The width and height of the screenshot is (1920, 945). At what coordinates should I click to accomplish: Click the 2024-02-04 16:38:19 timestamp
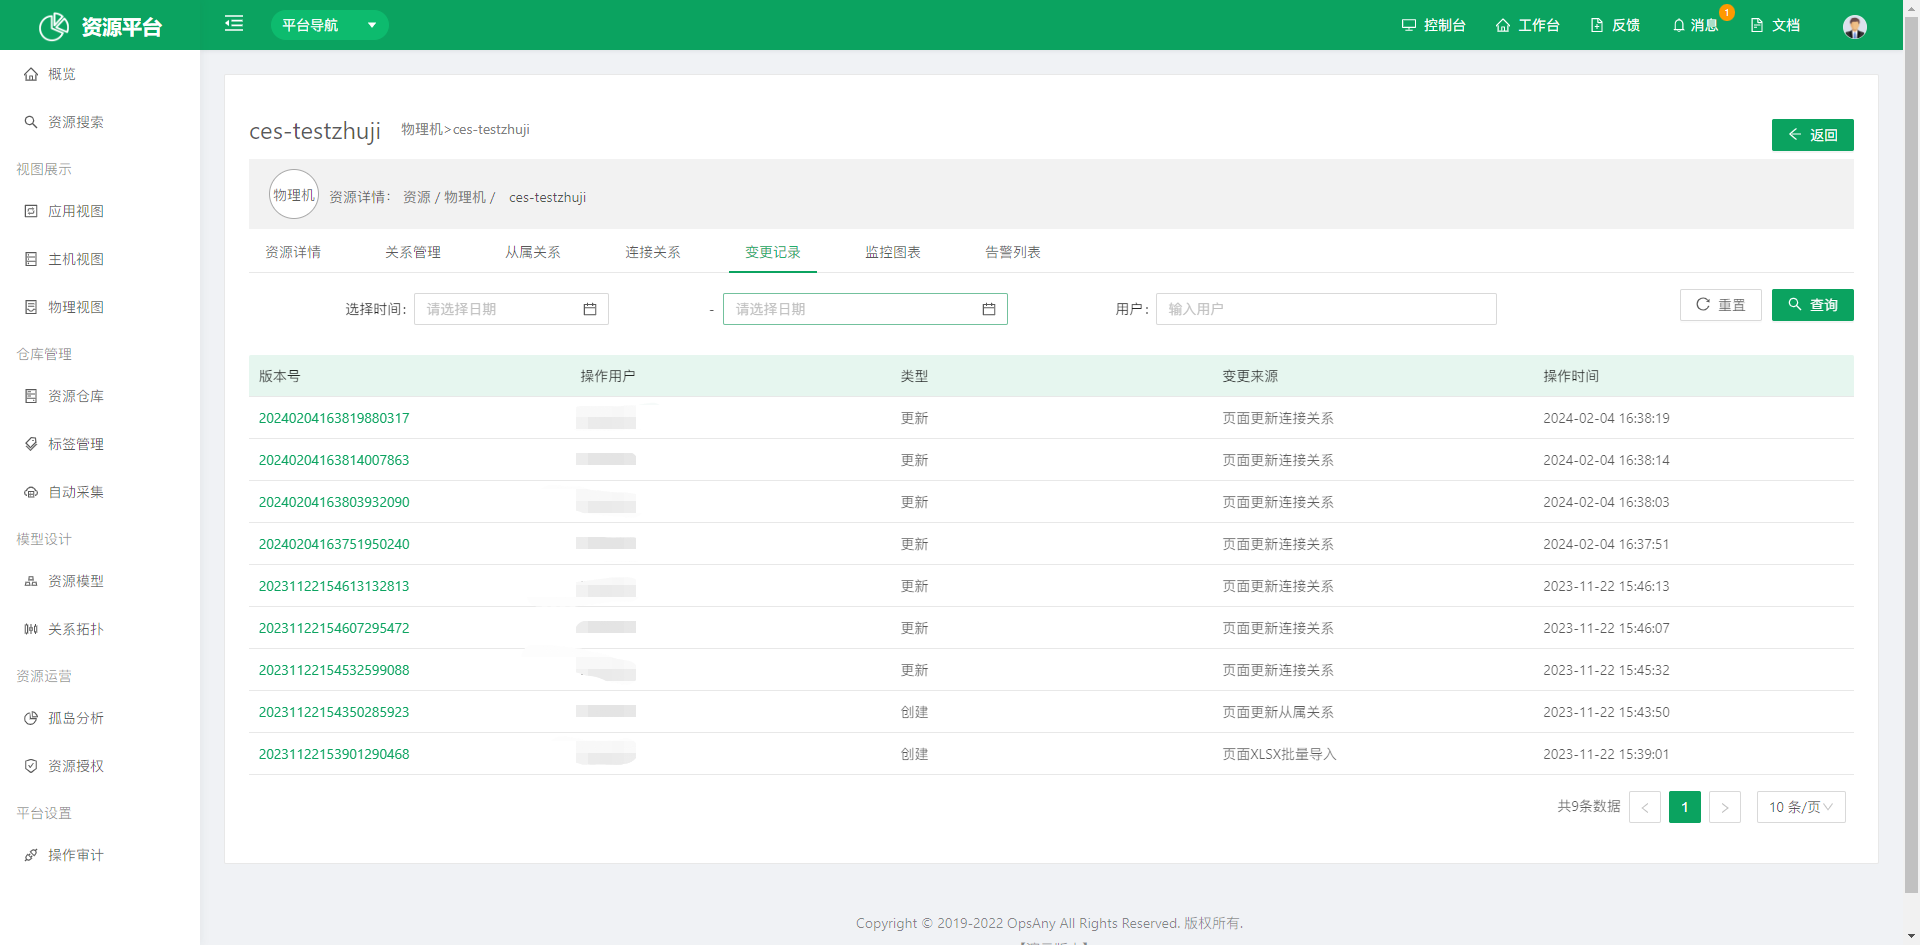point(1606,418)
